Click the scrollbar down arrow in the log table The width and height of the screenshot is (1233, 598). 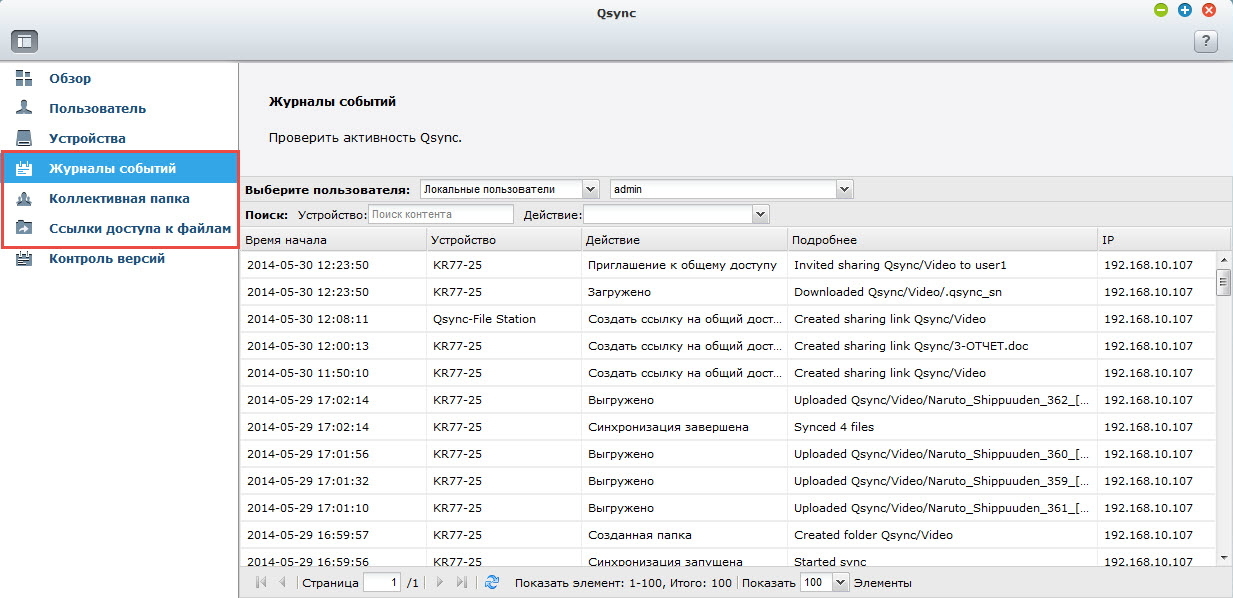pyautogui.click(x=1223, y=556)
